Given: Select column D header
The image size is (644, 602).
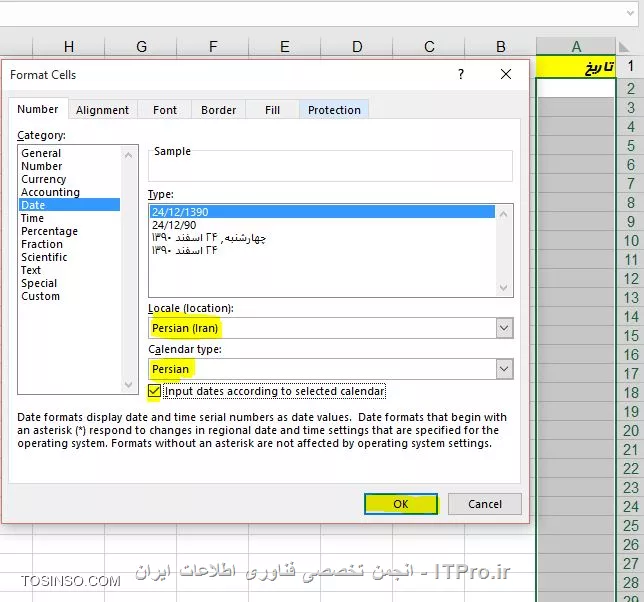Looking at the screenshot, I should coord(357,46).
